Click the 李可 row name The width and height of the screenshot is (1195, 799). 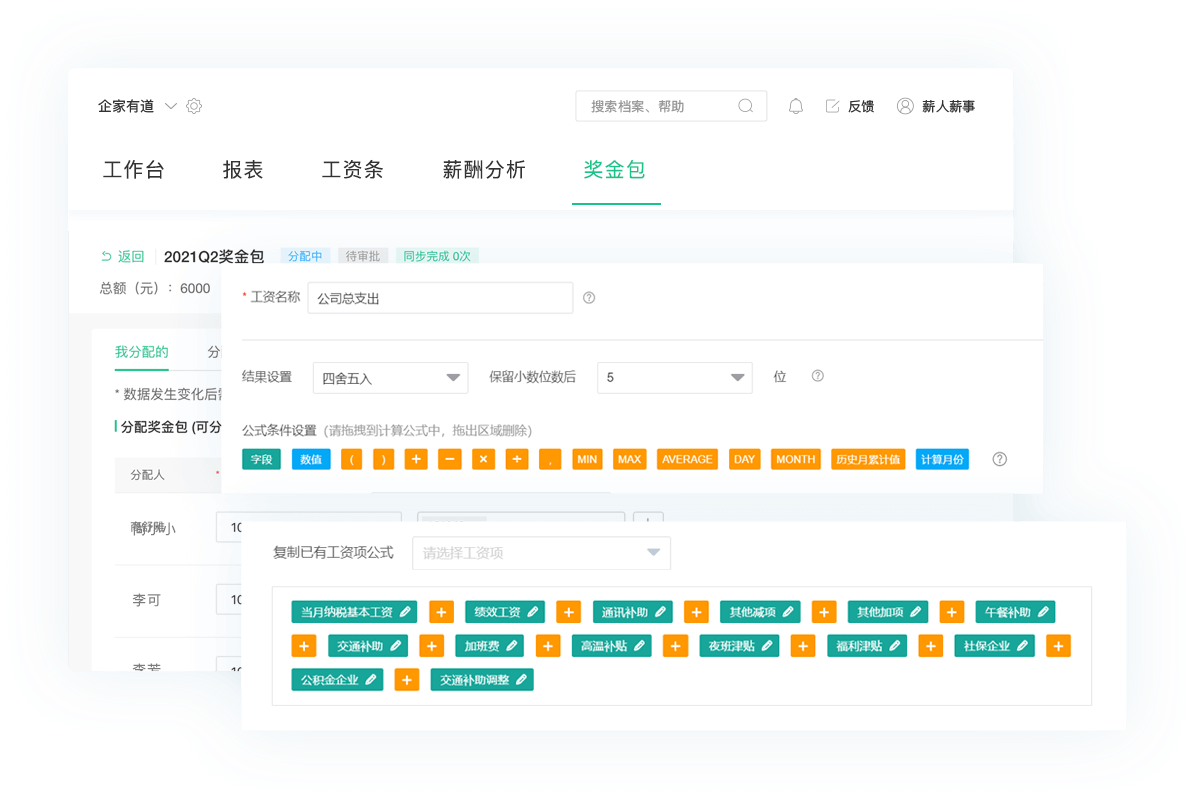(146, 600)
